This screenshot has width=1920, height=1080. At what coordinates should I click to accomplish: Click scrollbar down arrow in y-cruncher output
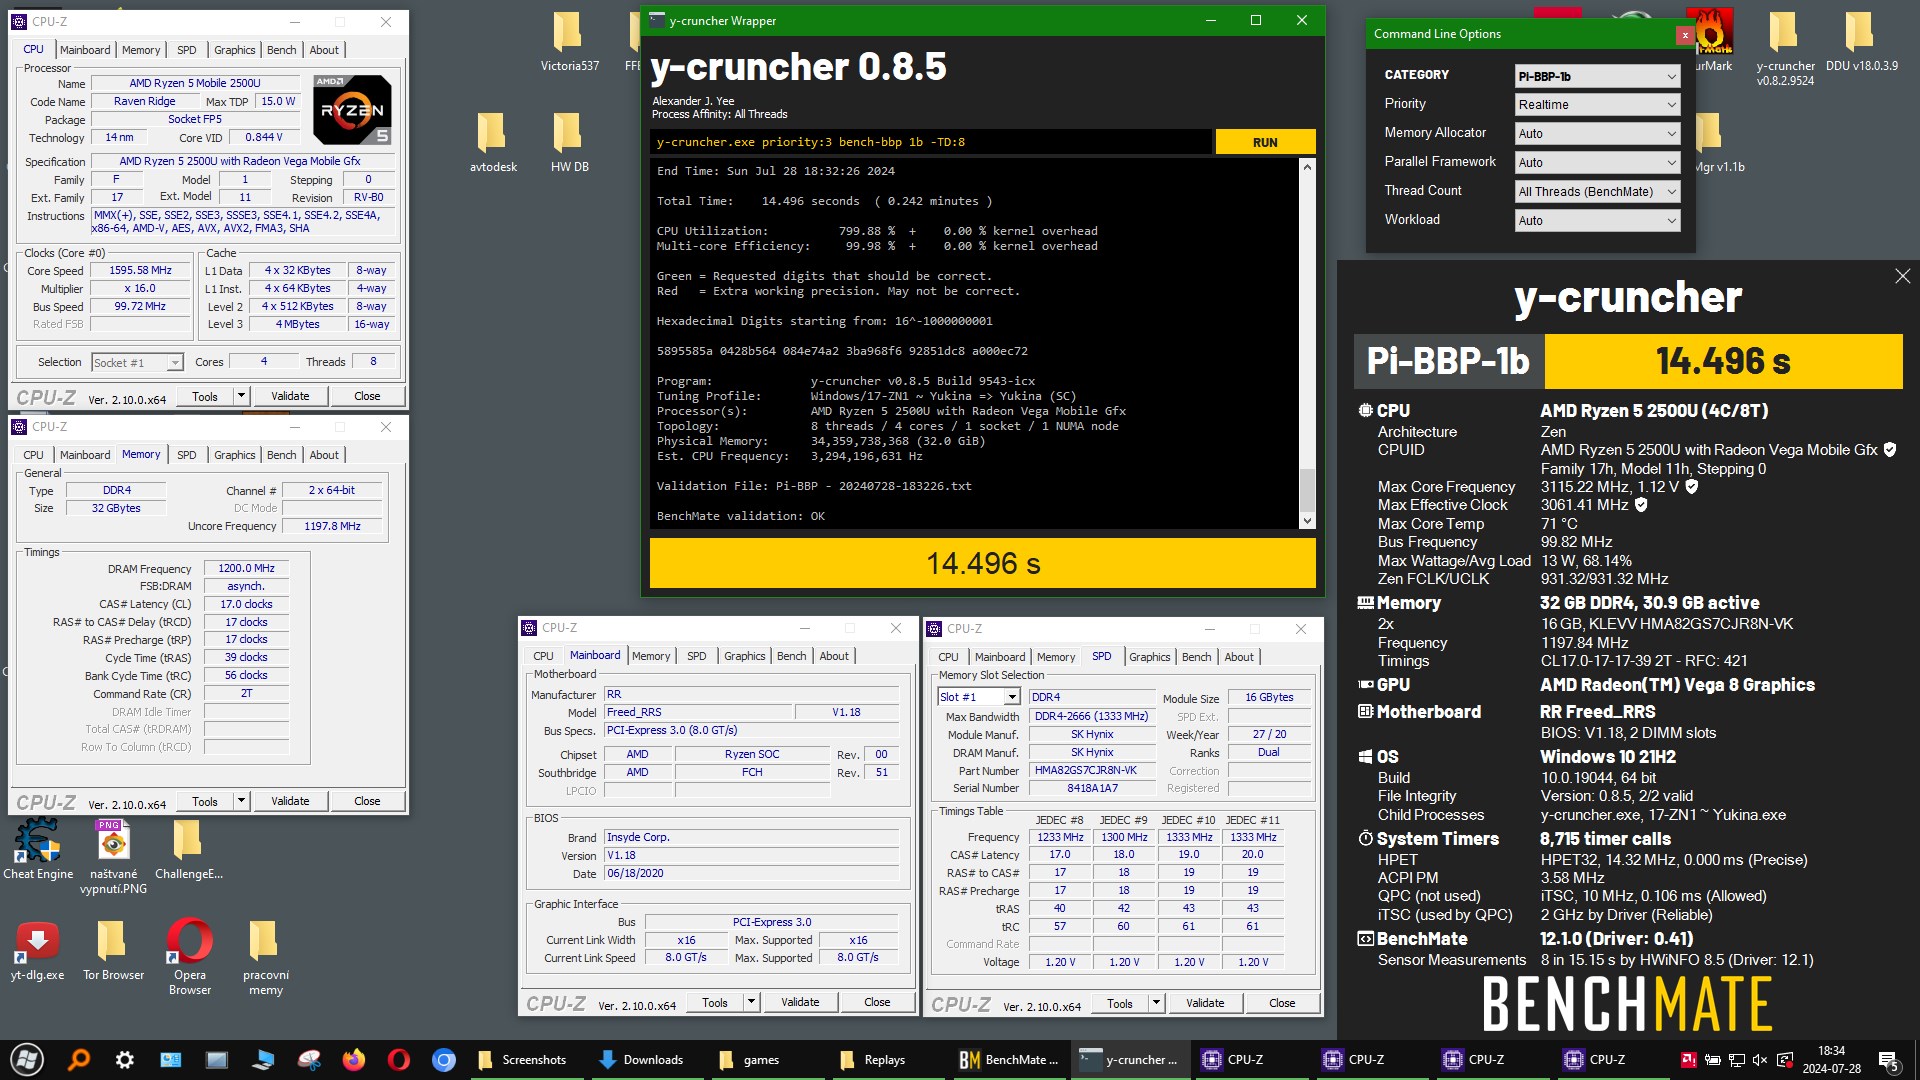1307,521
